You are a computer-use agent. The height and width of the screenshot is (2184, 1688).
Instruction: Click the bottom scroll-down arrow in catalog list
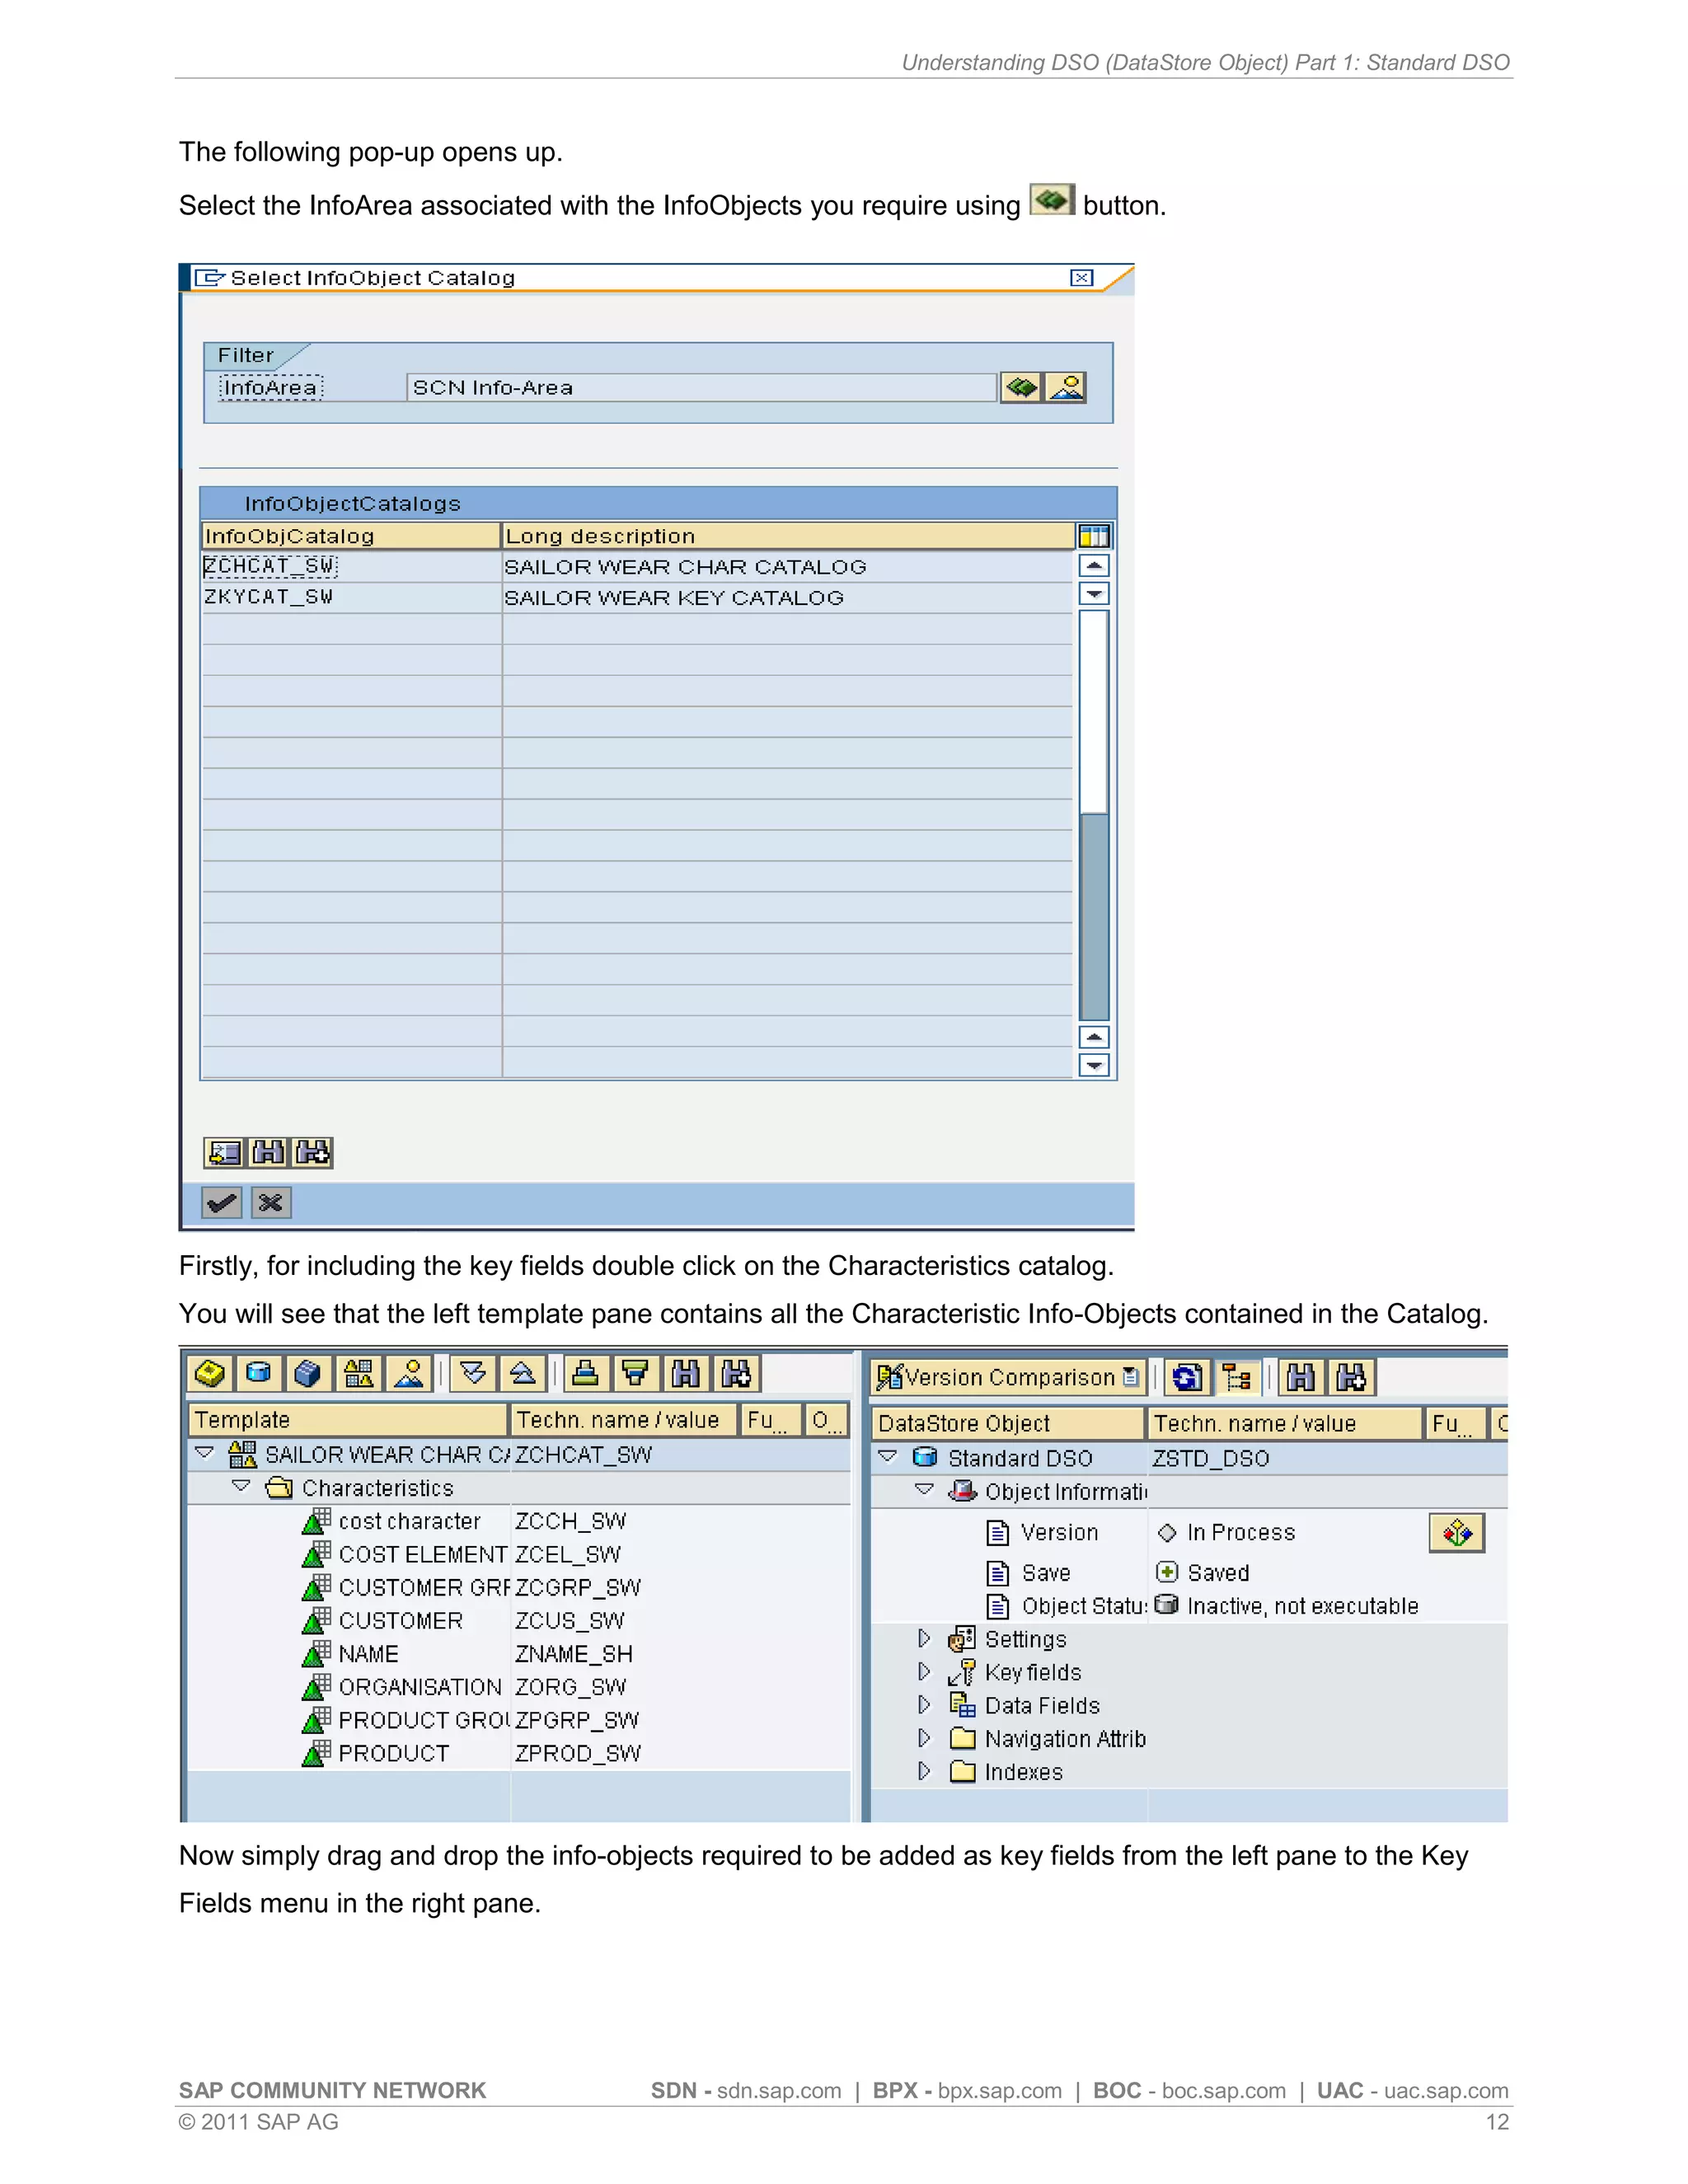pos(1095,1065)
